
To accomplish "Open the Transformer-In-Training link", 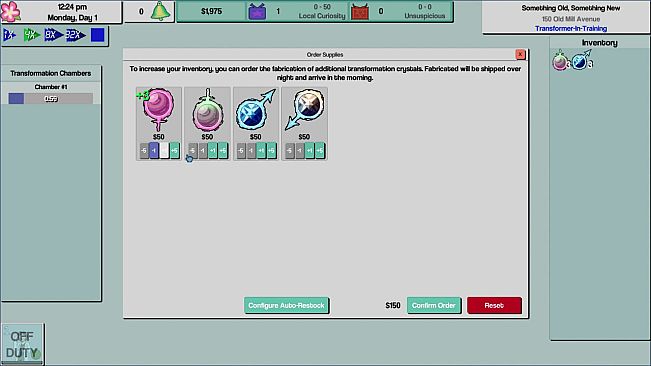I will pyautogui.click(x=571, y=29).
